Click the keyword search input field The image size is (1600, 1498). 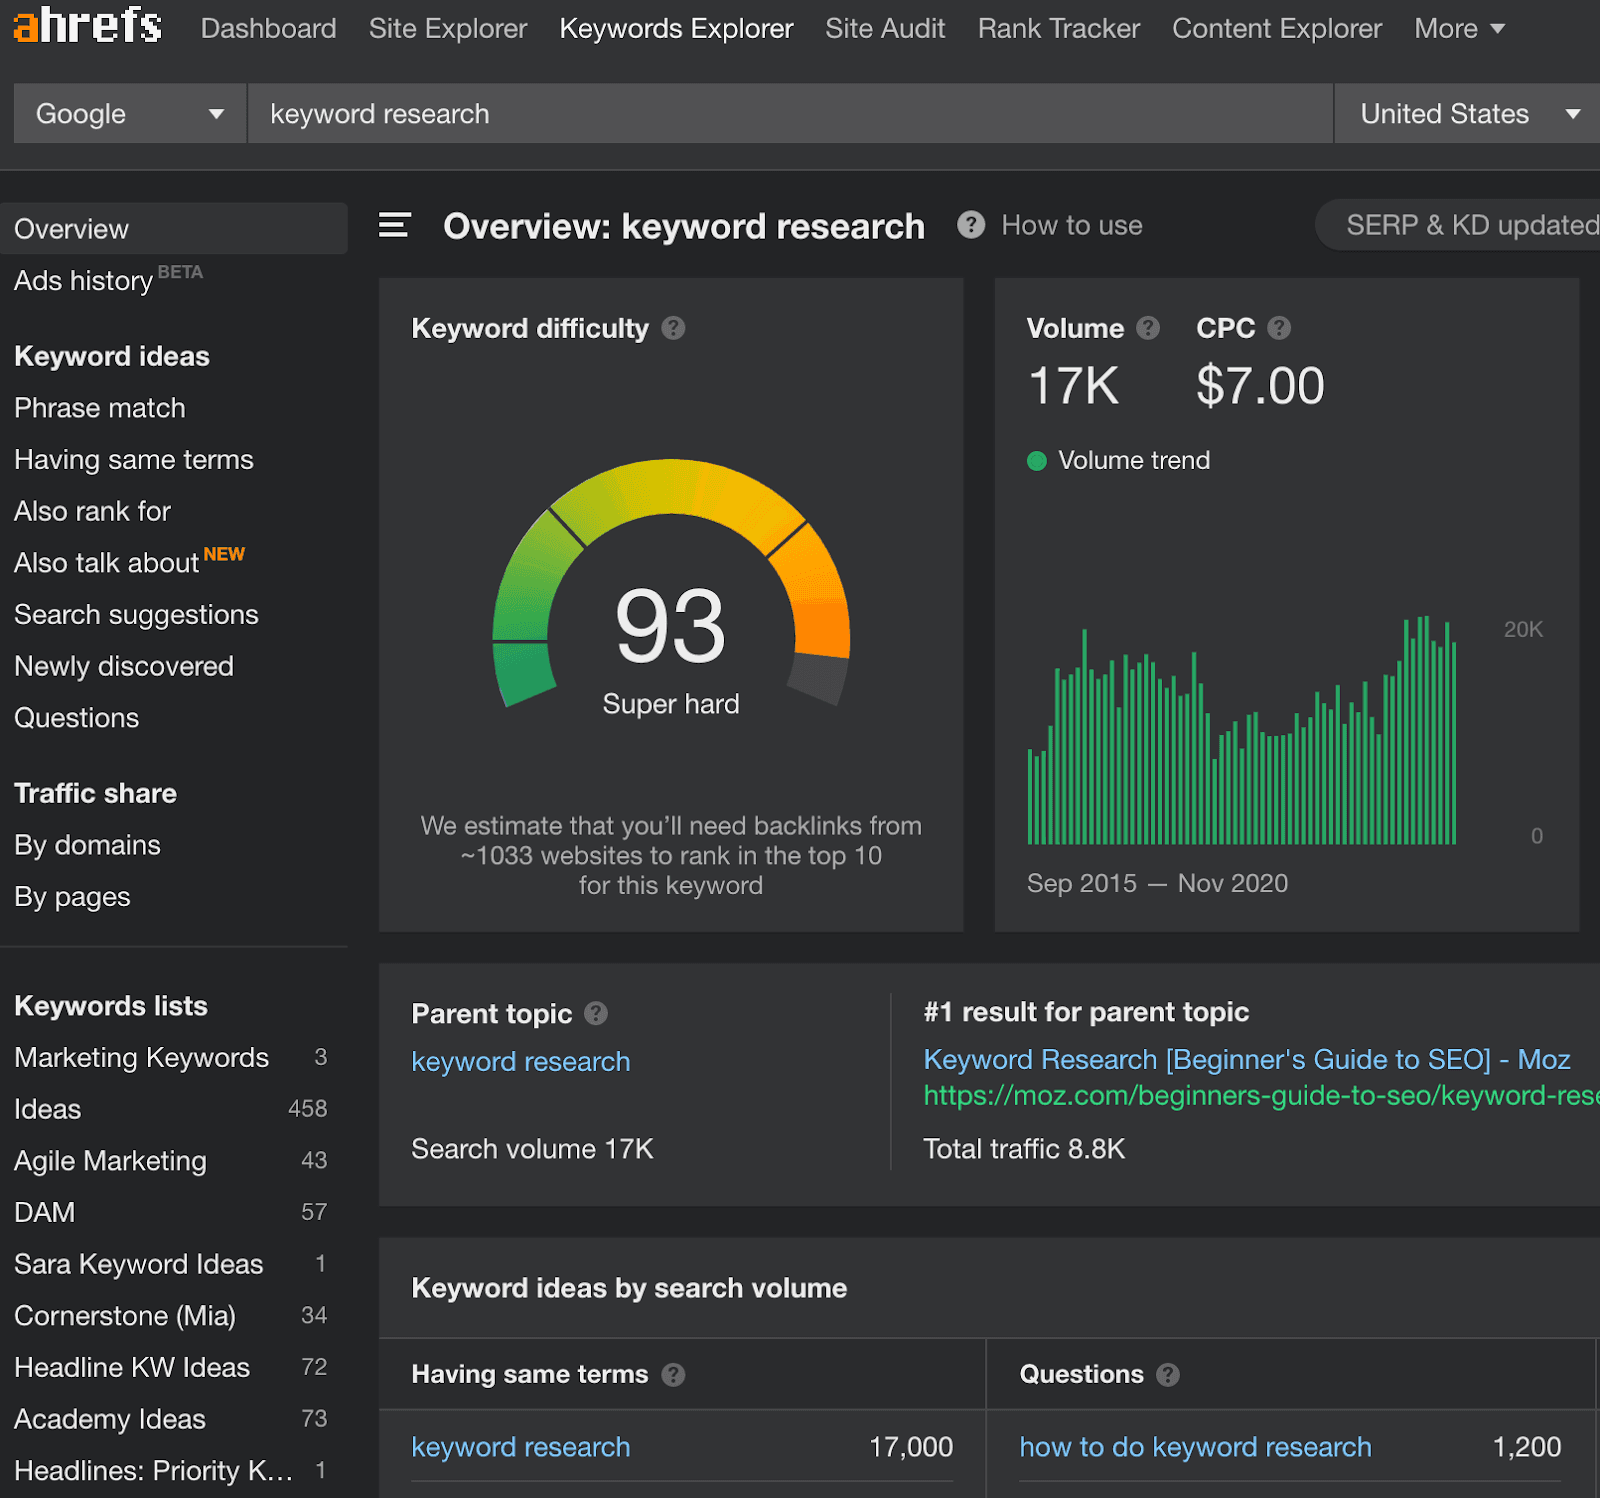[789, 114]
